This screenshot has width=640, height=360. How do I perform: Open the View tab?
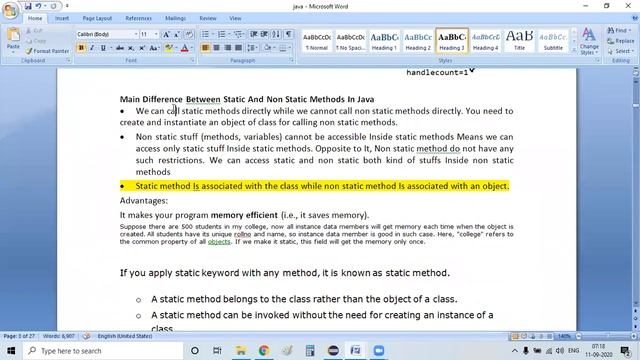[x=235, y=18]
